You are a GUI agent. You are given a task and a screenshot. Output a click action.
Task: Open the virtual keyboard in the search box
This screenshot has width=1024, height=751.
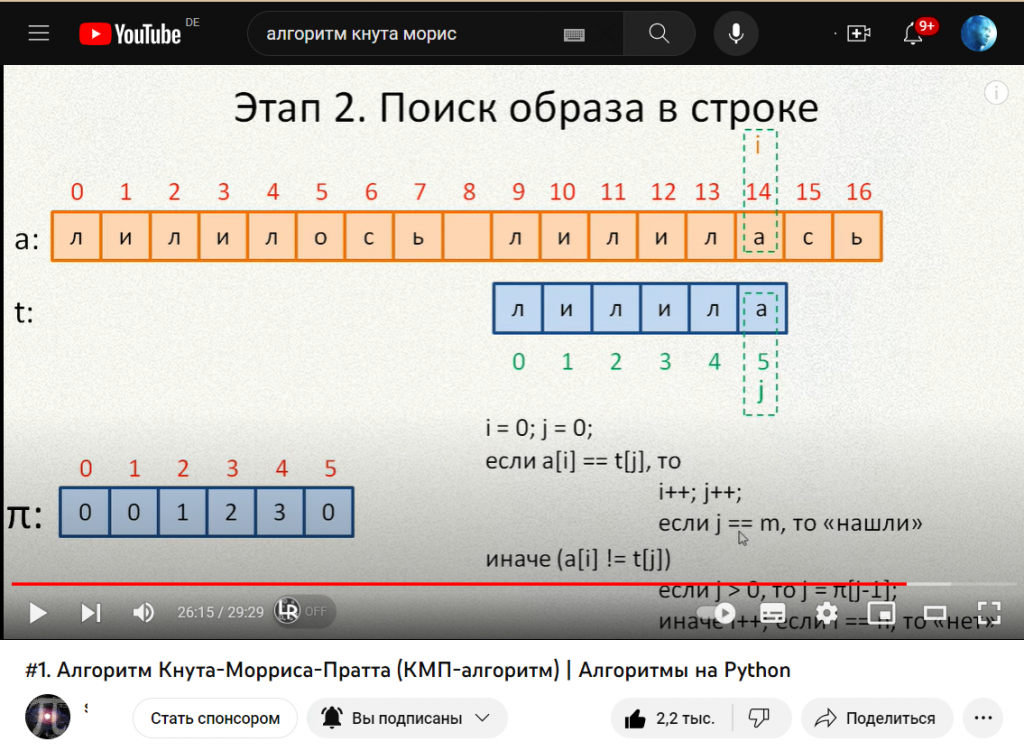[x=574, y=35]
